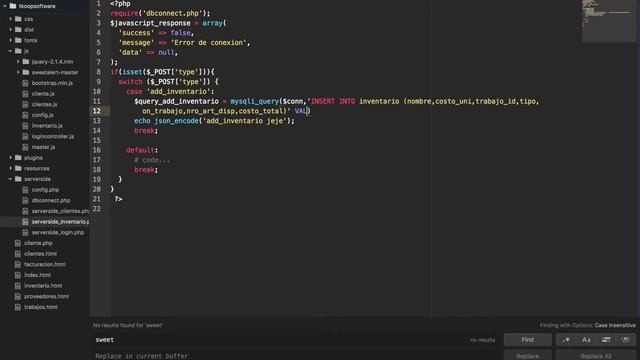The image size is (640, 360).
Task: Select the serverside folder icon
Action: coord(18,179)
